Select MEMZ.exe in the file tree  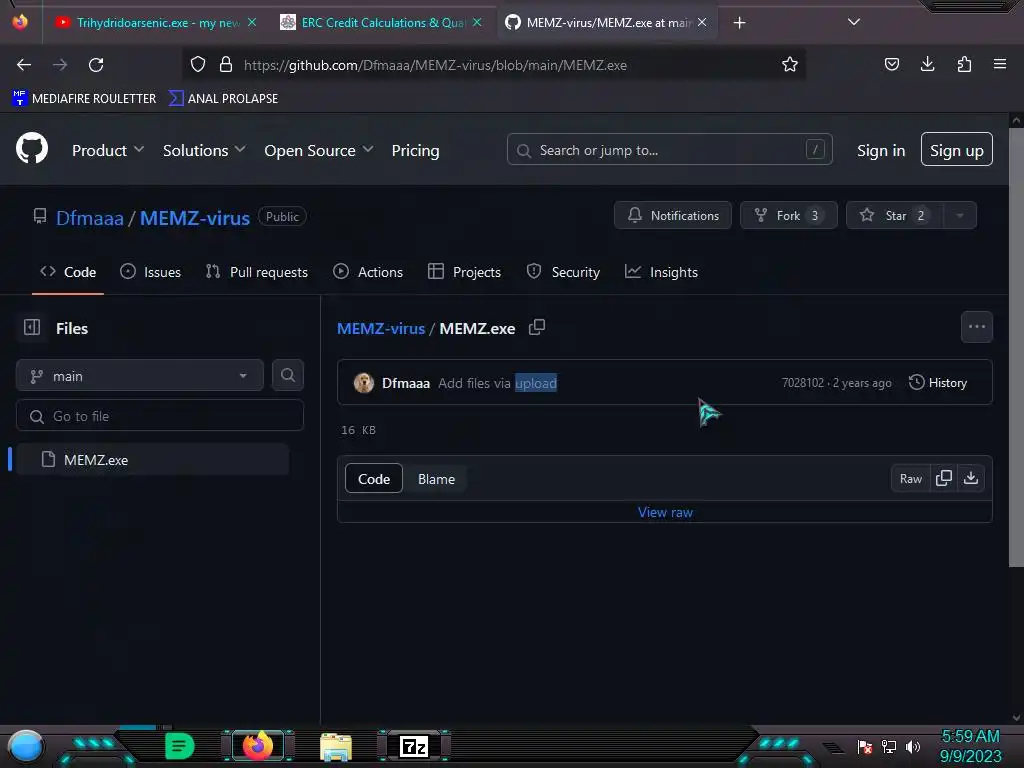[152, 460]
